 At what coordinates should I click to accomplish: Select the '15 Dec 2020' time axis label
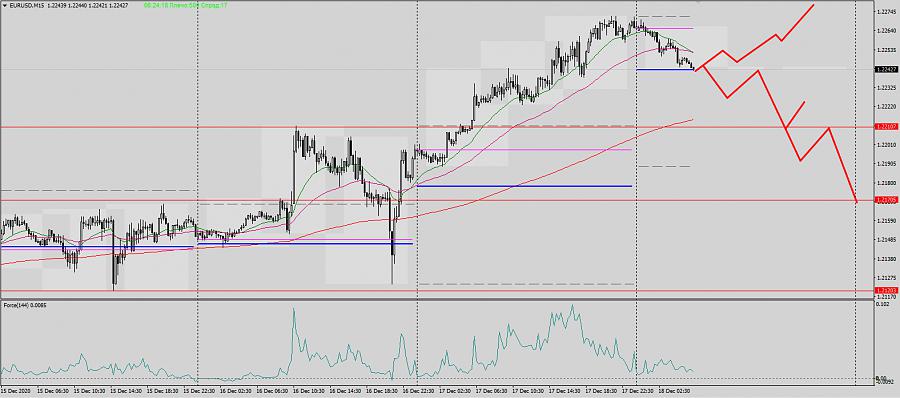tap(15, 389)
